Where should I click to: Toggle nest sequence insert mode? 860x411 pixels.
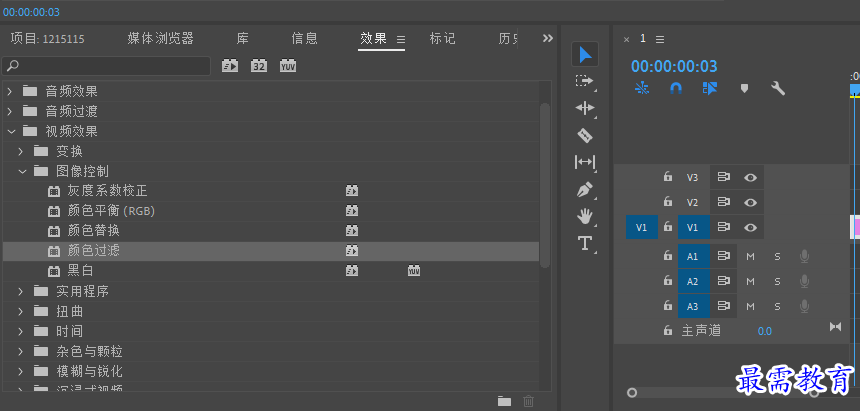tap(642, 88)
